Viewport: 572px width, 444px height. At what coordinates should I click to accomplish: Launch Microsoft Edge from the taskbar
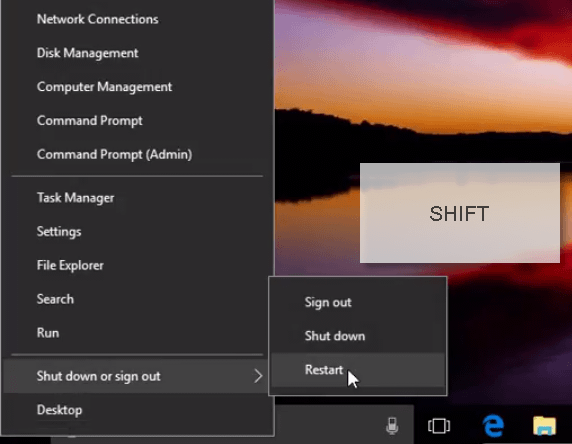[x=493, y=426]
